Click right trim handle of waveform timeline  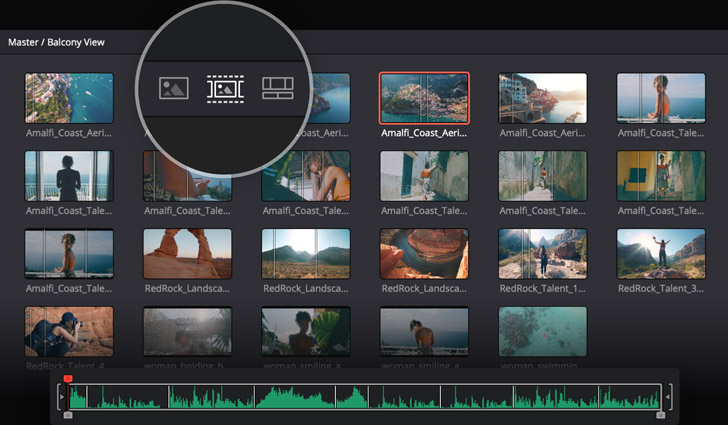point(668,397)
